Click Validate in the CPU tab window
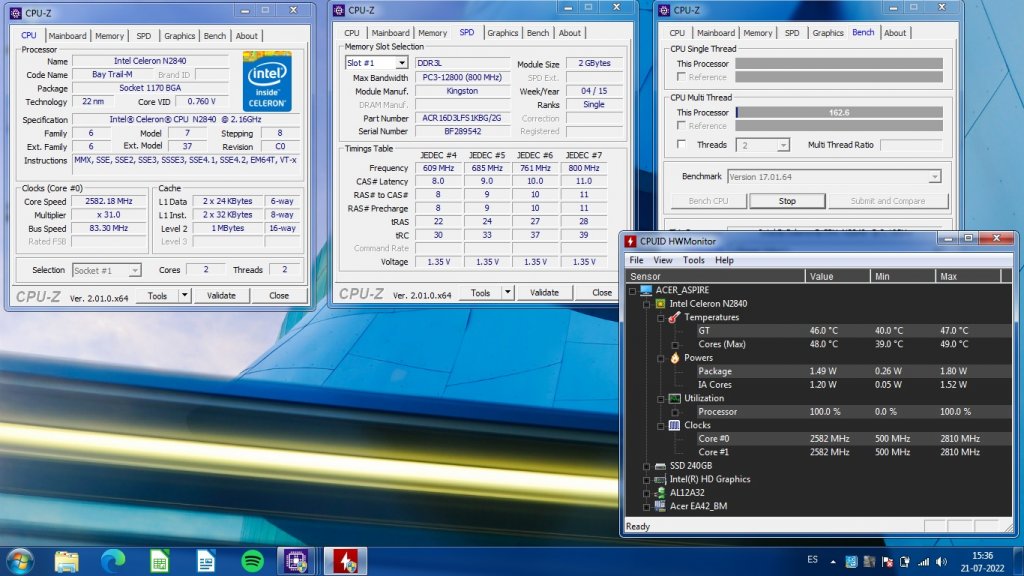The height and width of the screenshot is (576, 1024). (221, 296)
